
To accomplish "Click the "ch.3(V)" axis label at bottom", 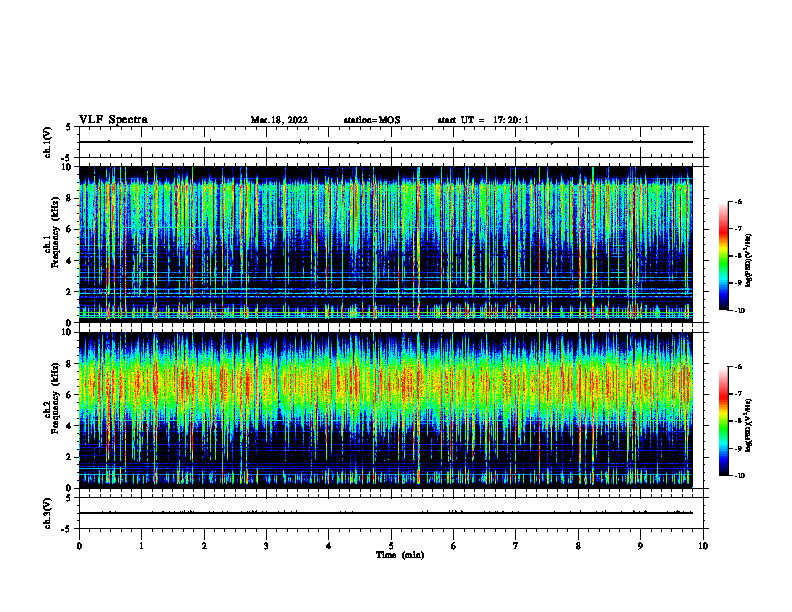I will point(47,513).
